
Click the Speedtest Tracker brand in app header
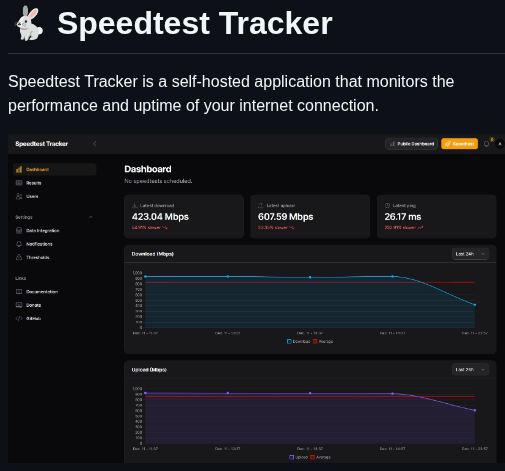(x=42, y=144)
